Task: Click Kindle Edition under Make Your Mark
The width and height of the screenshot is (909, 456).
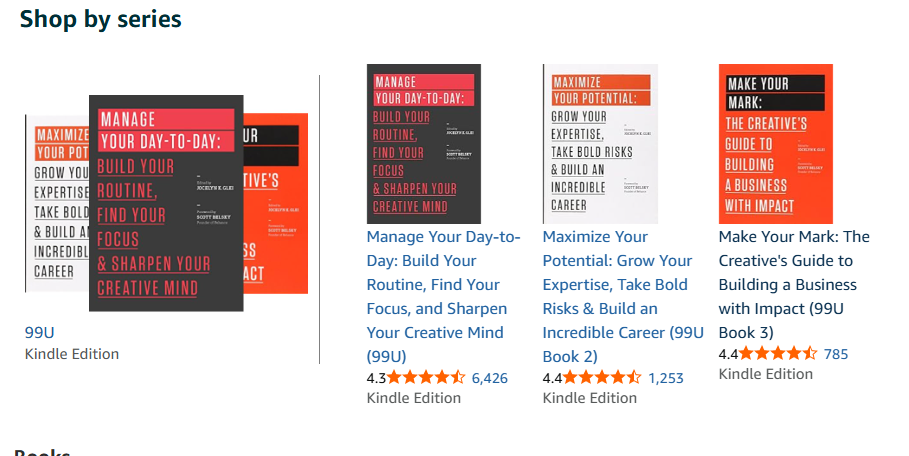Action: pos(766,374)
